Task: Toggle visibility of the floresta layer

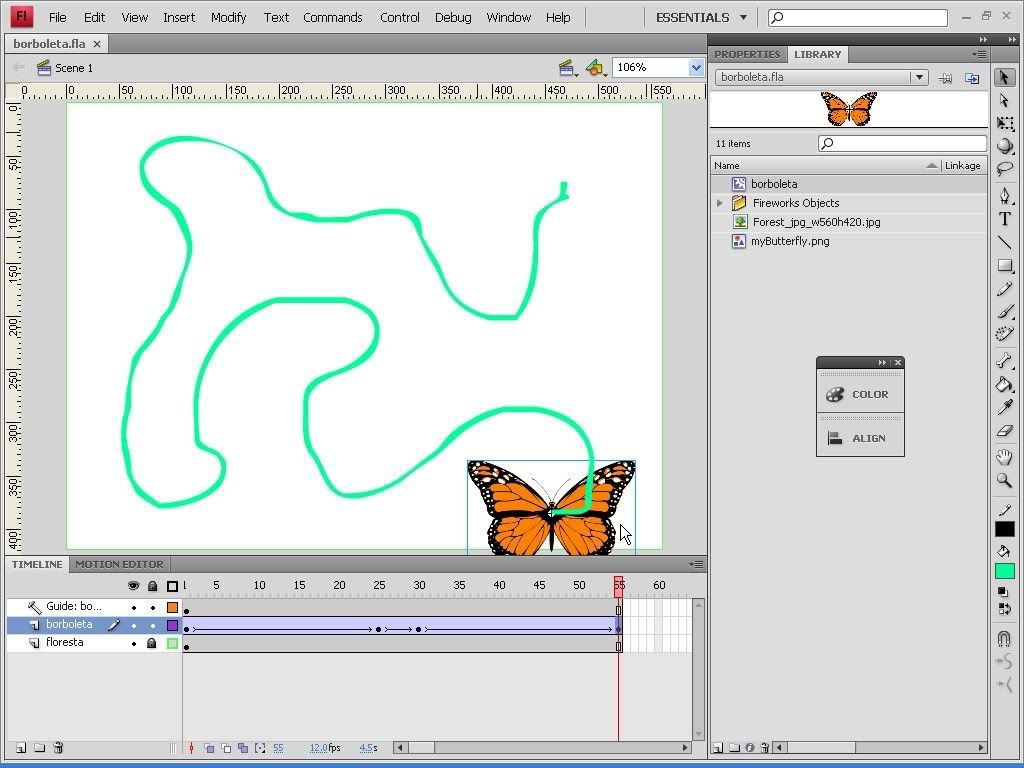Action: (134, 643)
